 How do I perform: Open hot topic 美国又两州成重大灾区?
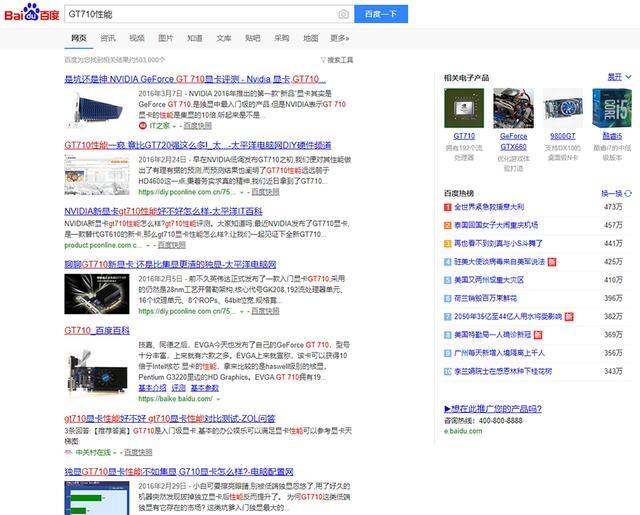click(x=489, y=280)
